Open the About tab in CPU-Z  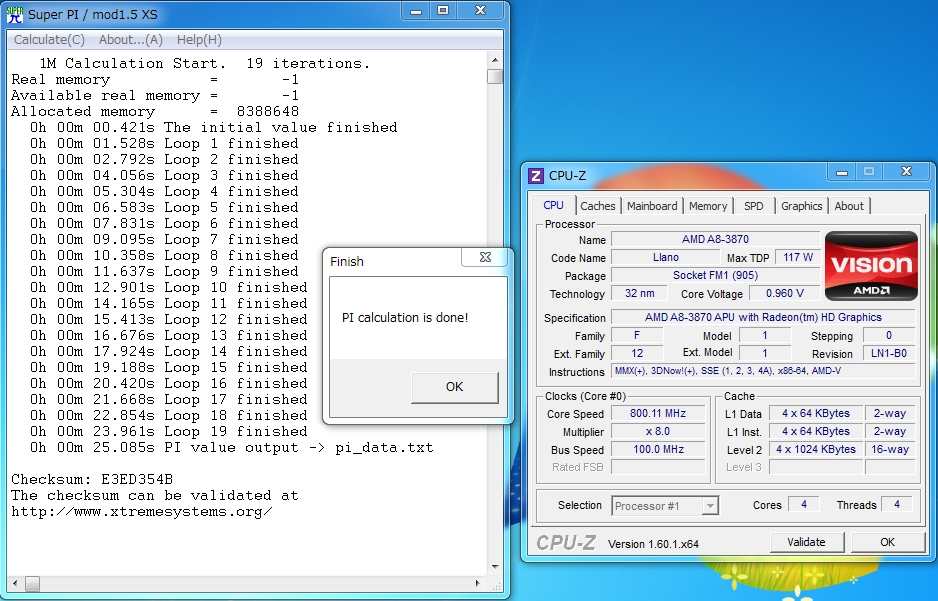(849, 206)
